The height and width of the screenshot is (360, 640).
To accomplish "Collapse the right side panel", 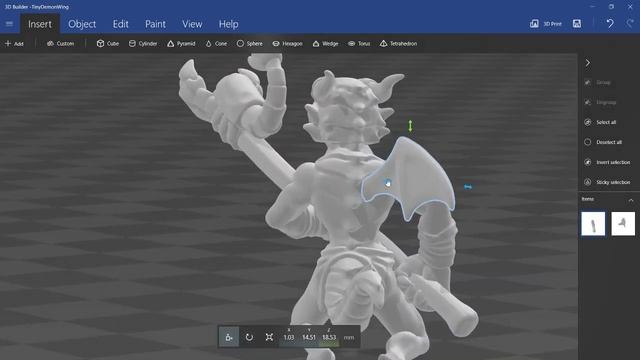I will [x=587, y=63].
